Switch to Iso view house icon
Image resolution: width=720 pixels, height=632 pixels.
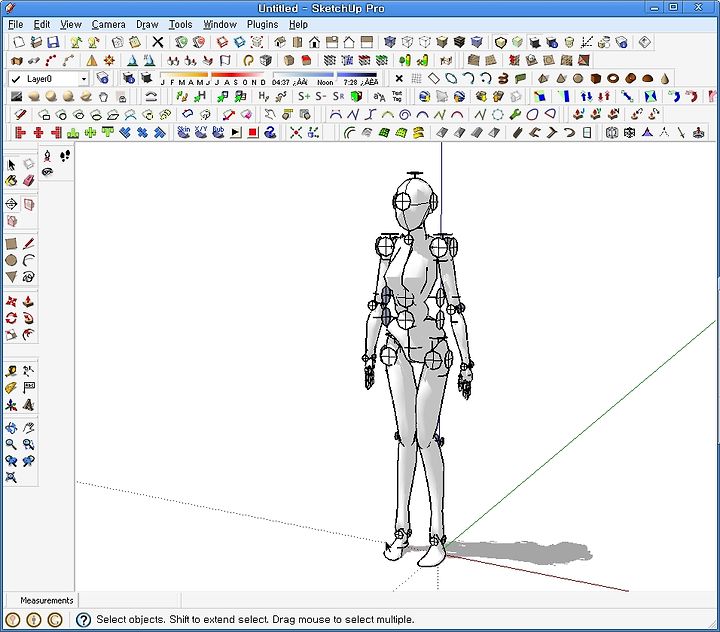[x=280, y=42]
